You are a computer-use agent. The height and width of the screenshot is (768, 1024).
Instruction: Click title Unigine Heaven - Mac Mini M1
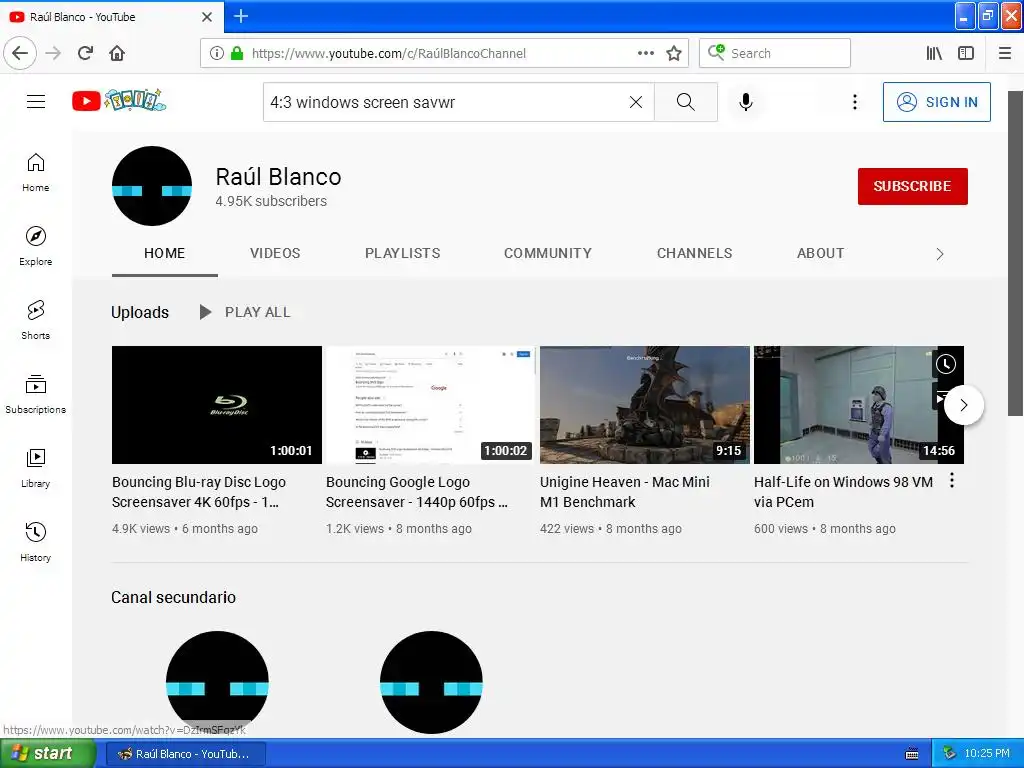click(x=624, y=492)
